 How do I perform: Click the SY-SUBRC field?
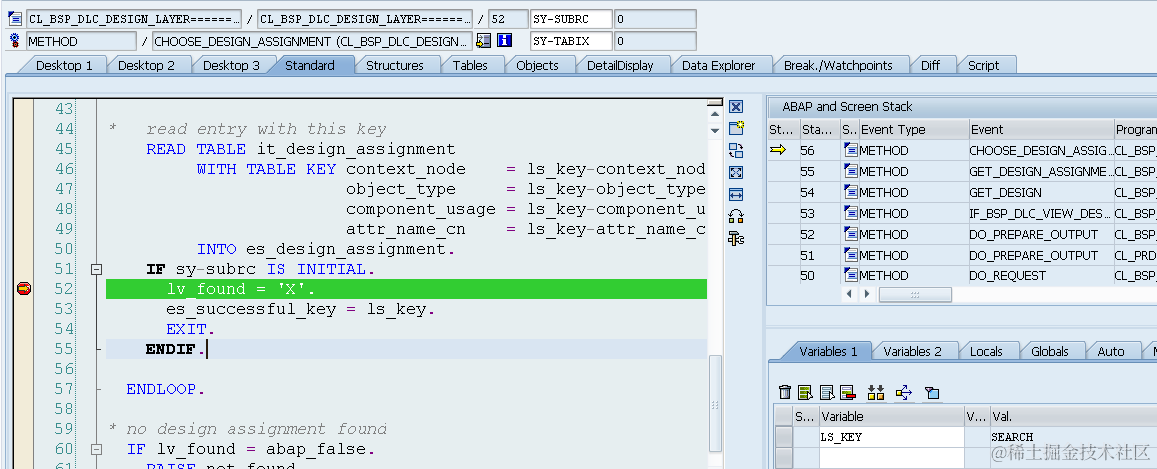pyautogui.click(x=571, y=19)
